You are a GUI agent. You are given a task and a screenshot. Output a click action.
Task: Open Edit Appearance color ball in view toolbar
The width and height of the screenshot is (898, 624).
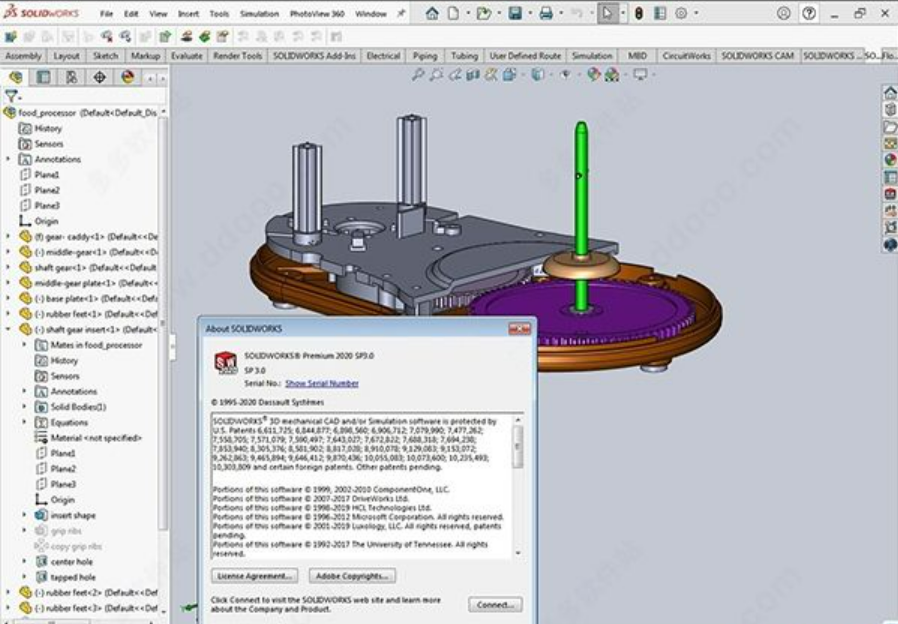[593, 74]
